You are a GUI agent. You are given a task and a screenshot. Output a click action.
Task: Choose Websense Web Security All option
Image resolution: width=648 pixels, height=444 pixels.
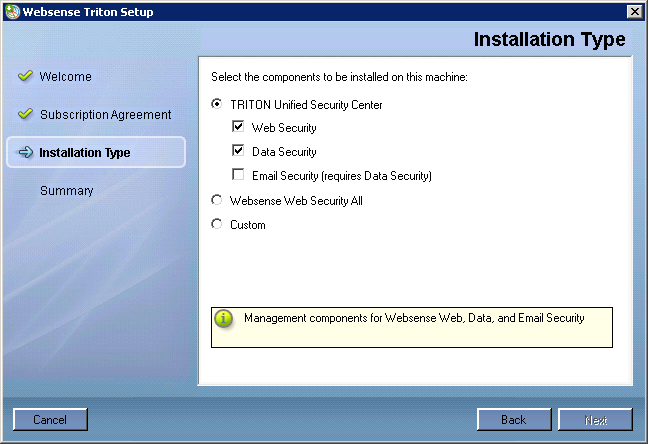217,200
